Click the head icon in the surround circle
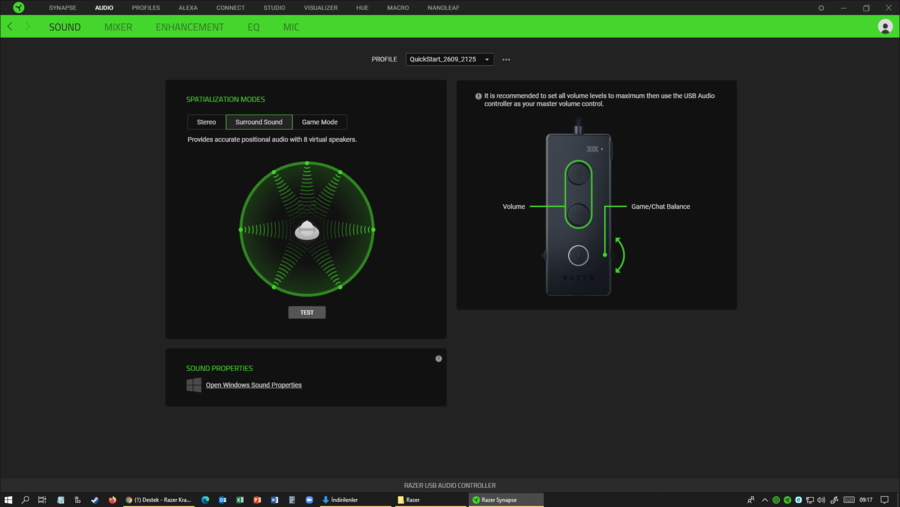 pyautogui.click(x=307, y=230)
